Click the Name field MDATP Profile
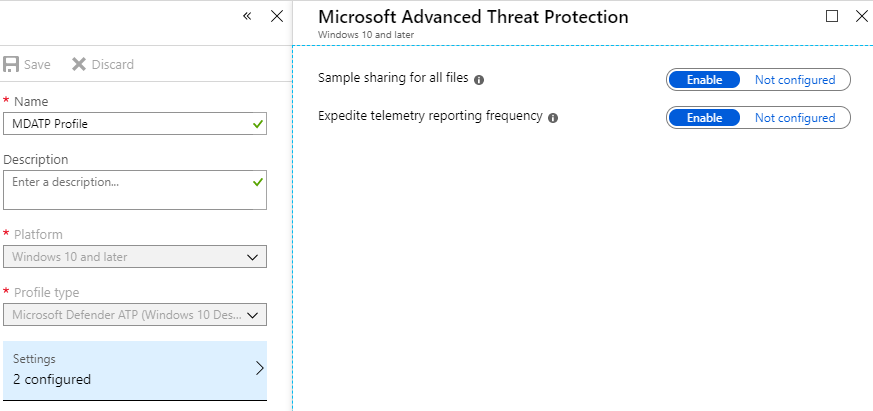 coord(125,124)
